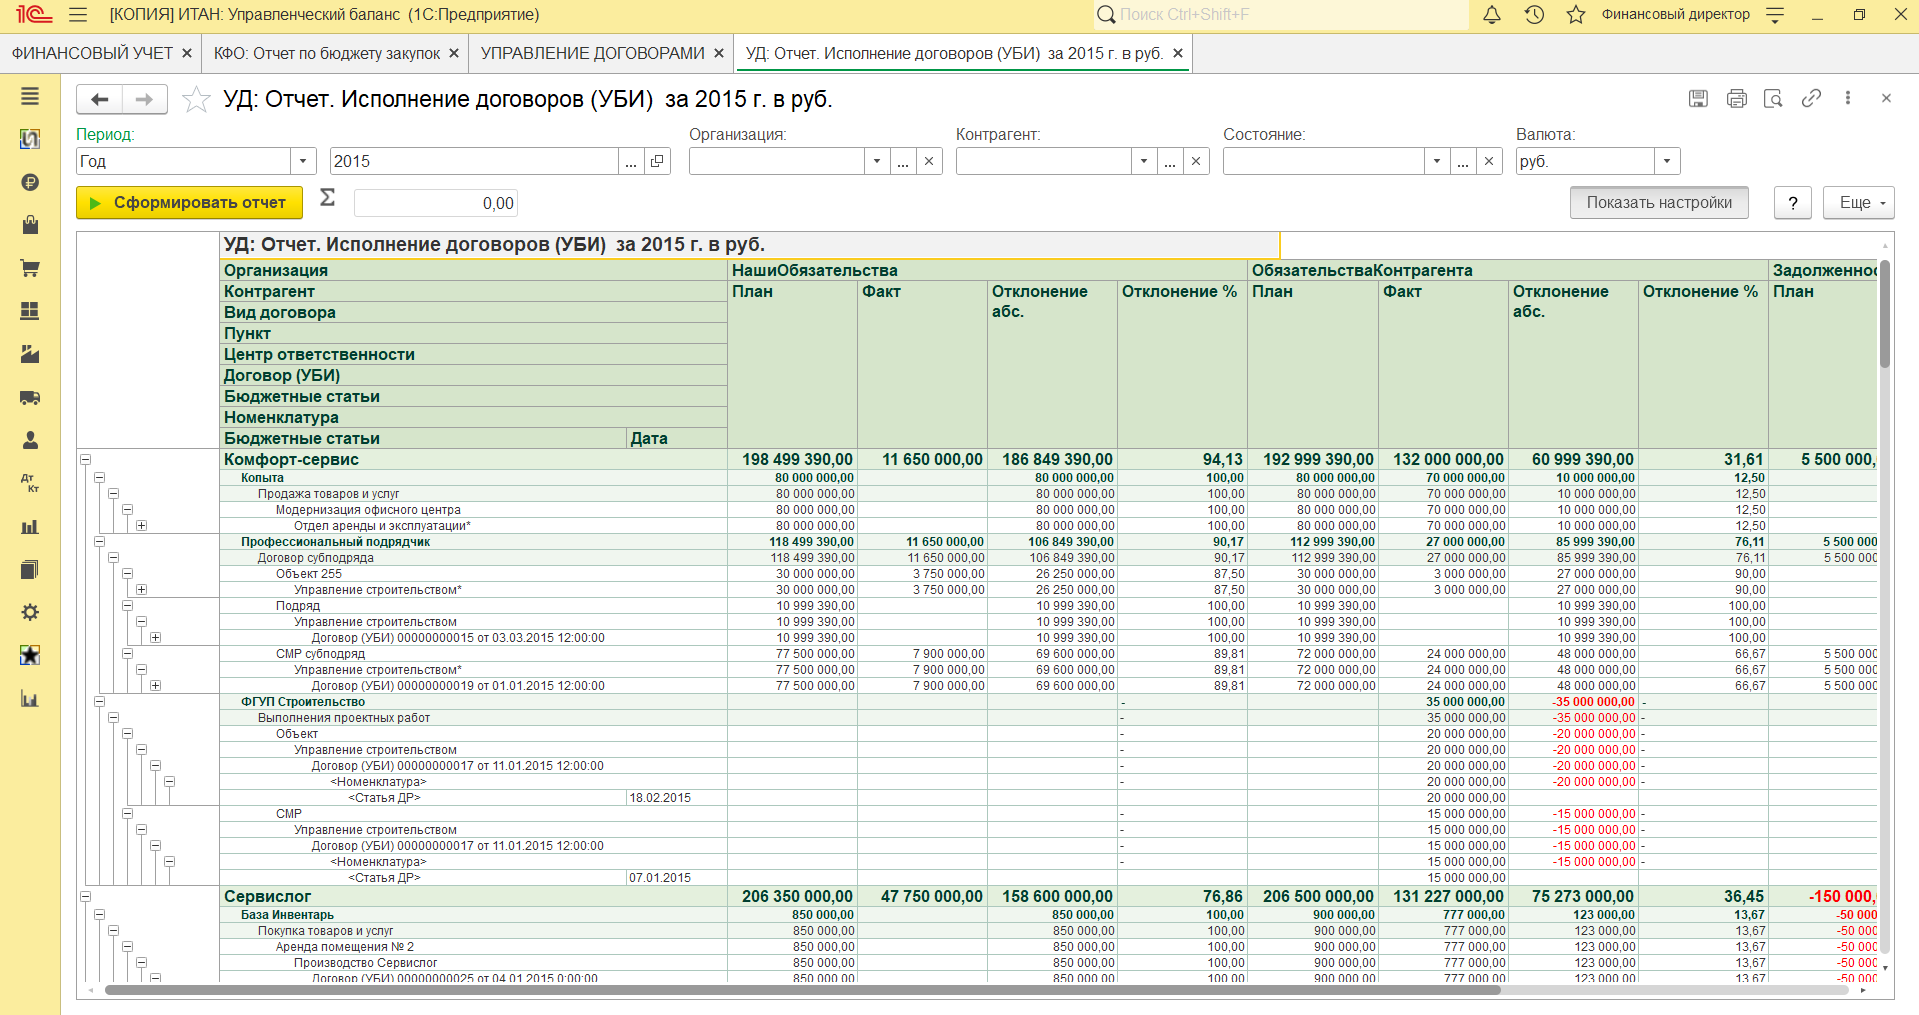Open the print preview icon
This screenshot has height=1015, width=1919.
pos(1773,98)
